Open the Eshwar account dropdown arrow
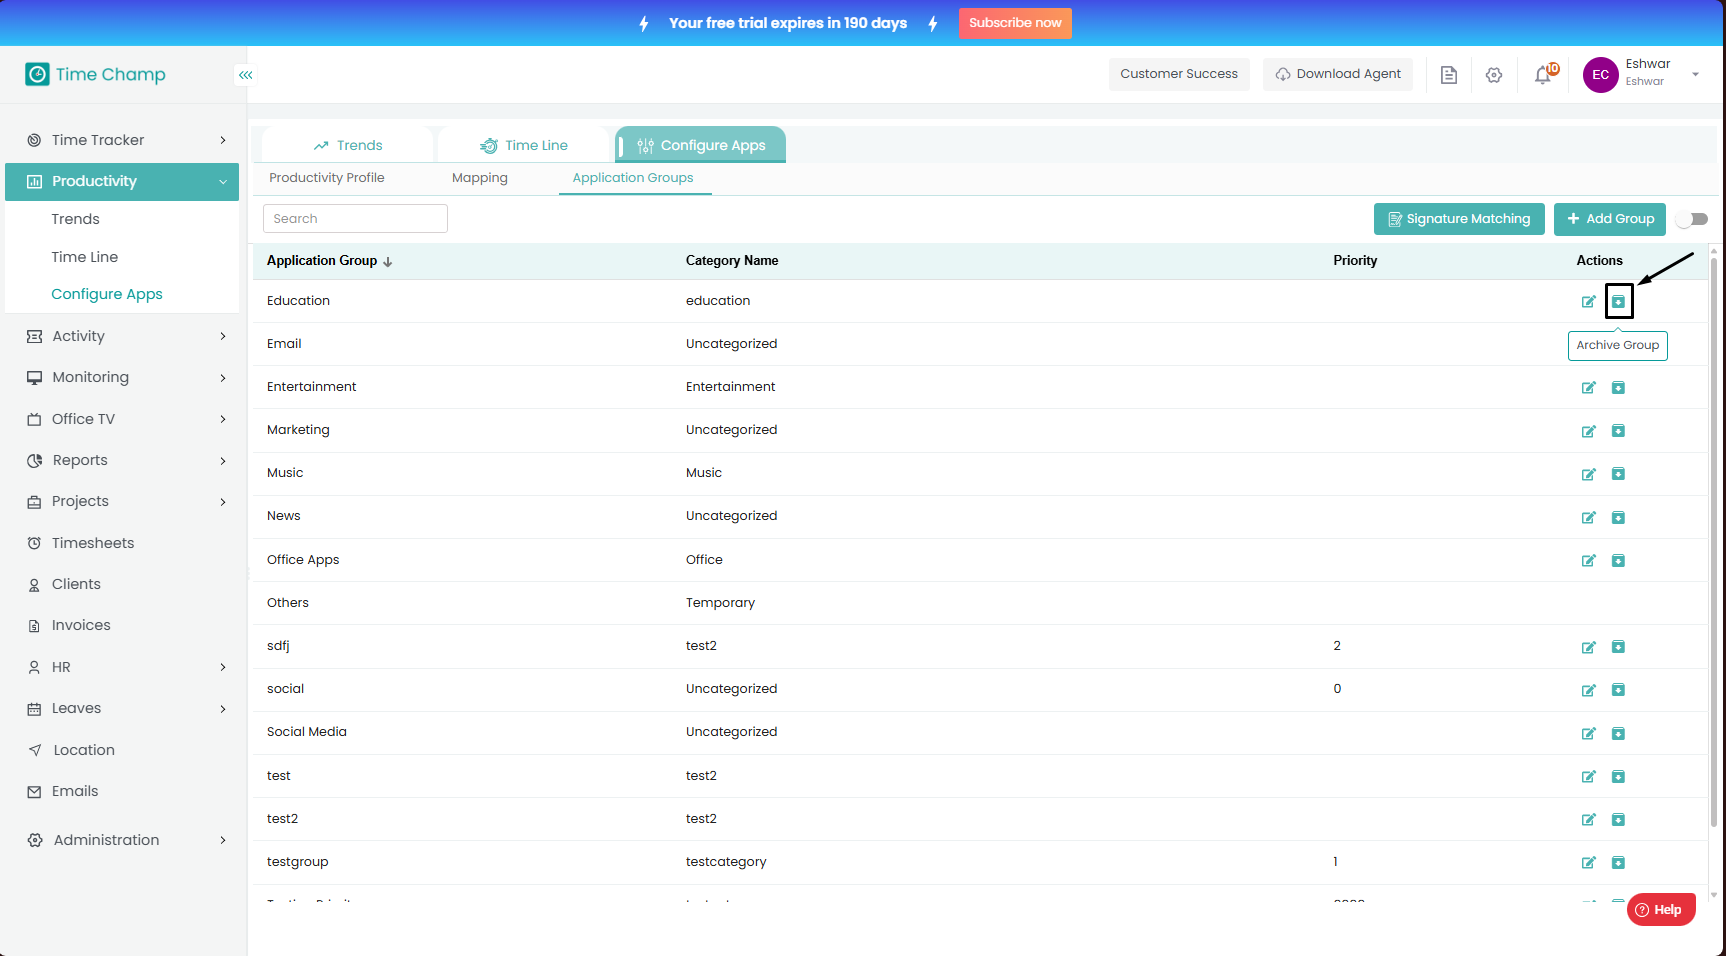The width and height of the screenshot is (1726, 956). pyautogui.click(x=1695, y=75)
